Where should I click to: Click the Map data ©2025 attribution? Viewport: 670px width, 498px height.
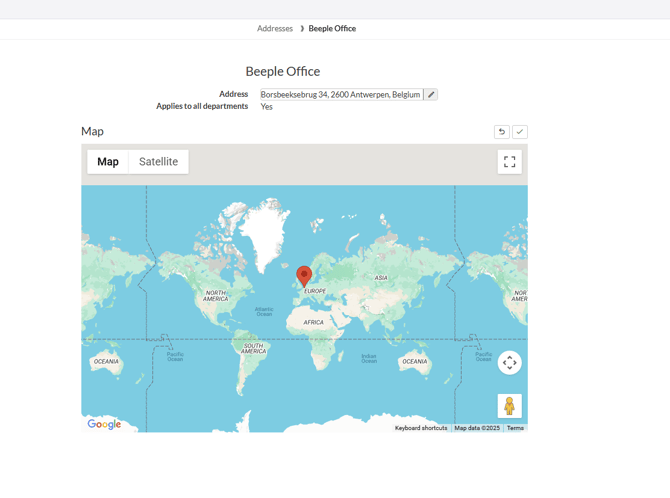[x=477, y=428]
